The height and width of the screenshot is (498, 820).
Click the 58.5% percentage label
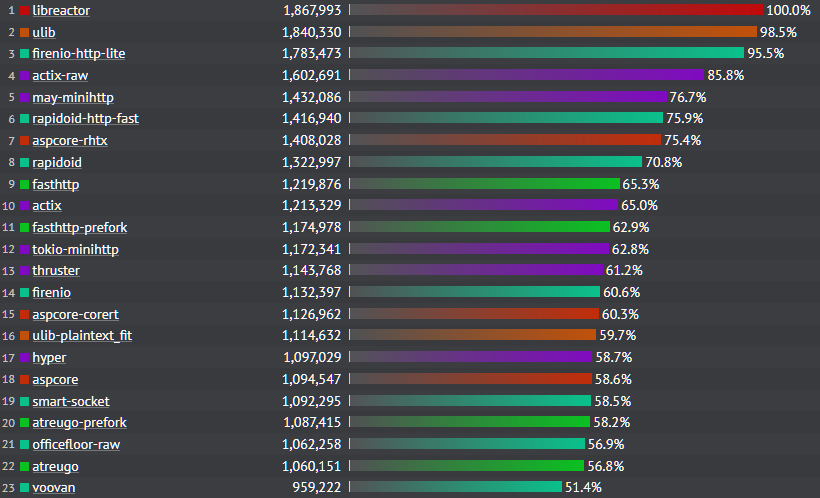tap(613, 402)
